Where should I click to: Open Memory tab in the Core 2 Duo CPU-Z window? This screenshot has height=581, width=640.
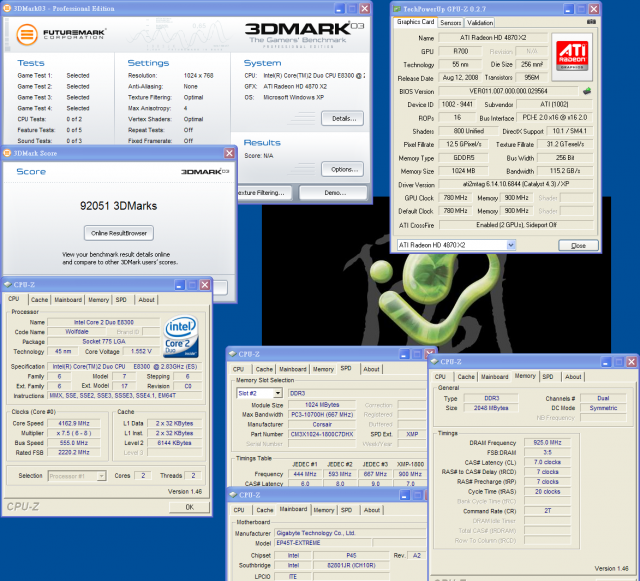(x=98, y=300)
